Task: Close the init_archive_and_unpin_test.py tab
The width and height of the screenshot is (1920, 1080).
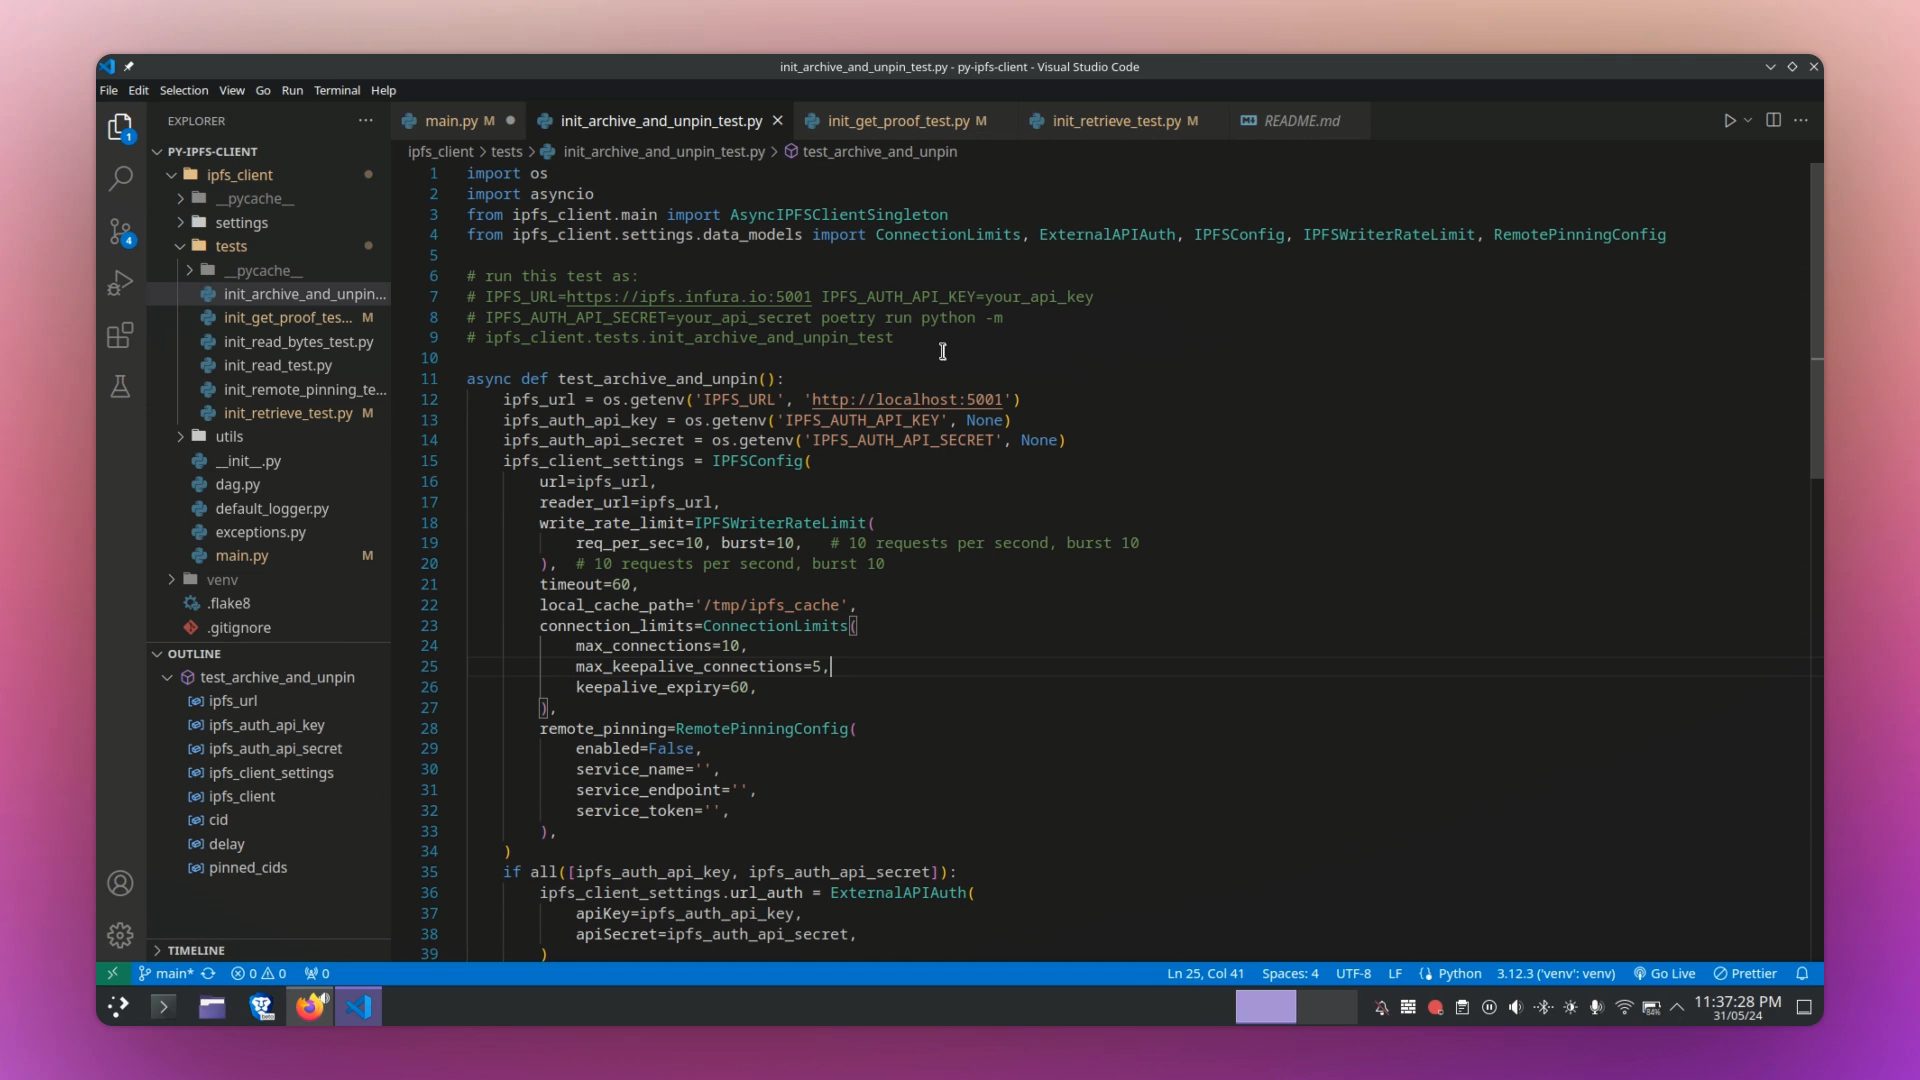Action: click(x=777, y=120)
